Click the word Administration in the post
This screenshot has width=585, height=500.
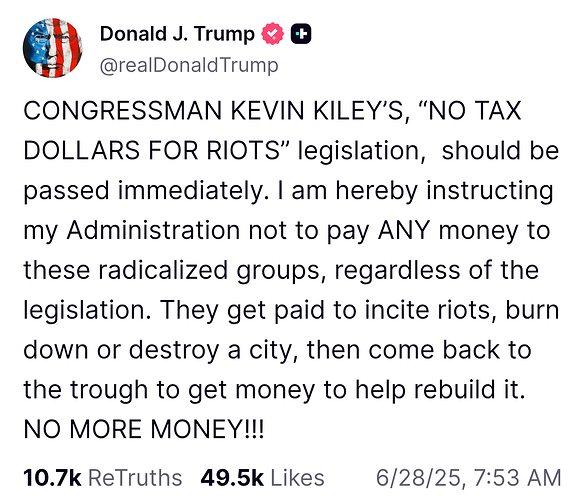pyautogui.click(x=153, y=230)
